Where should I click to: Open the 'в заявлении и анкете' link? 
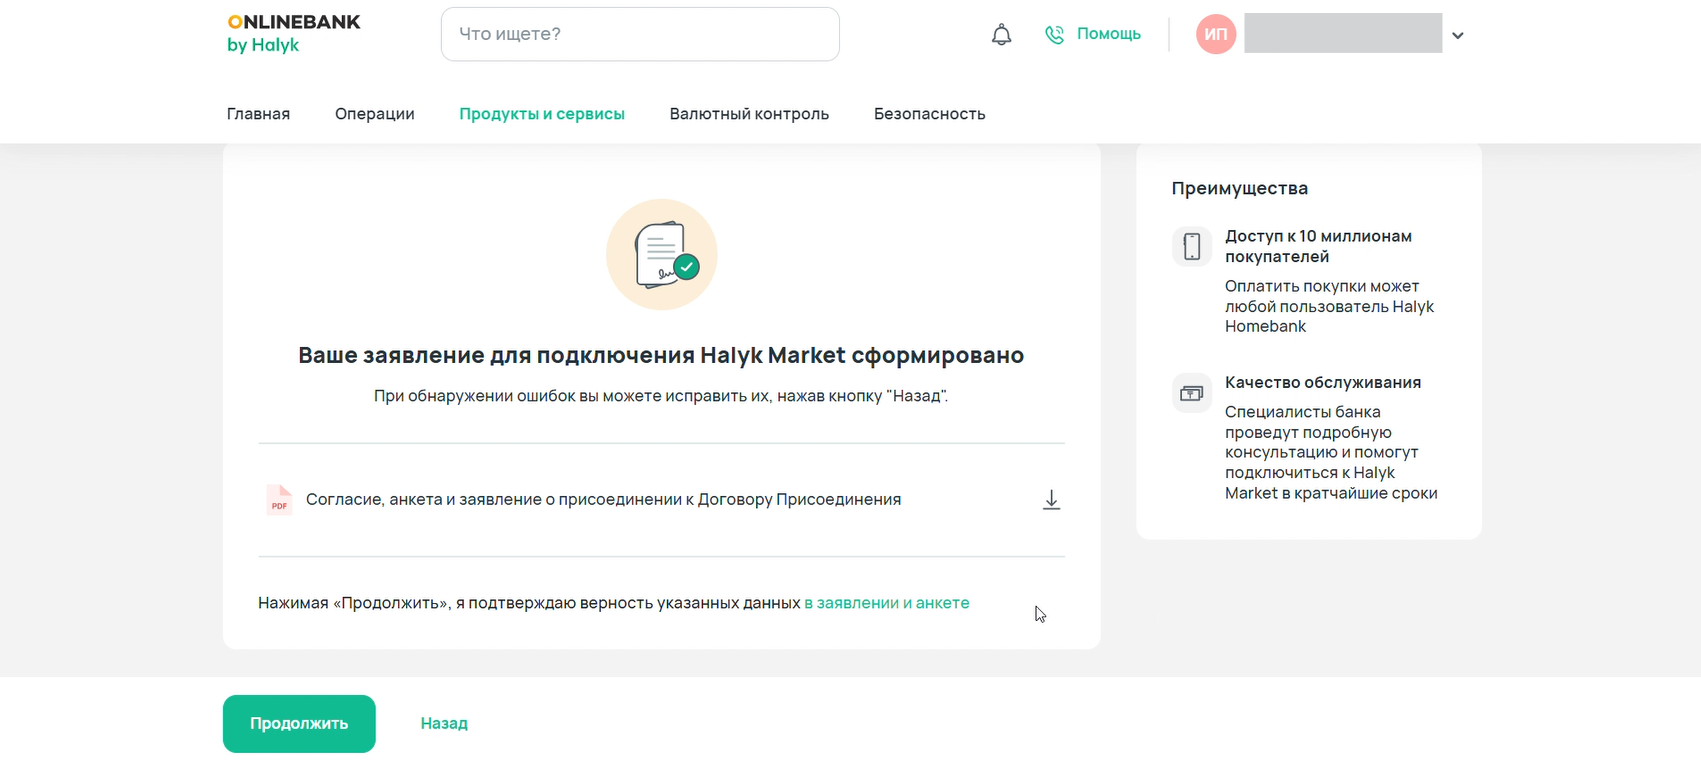pos(886,603)
